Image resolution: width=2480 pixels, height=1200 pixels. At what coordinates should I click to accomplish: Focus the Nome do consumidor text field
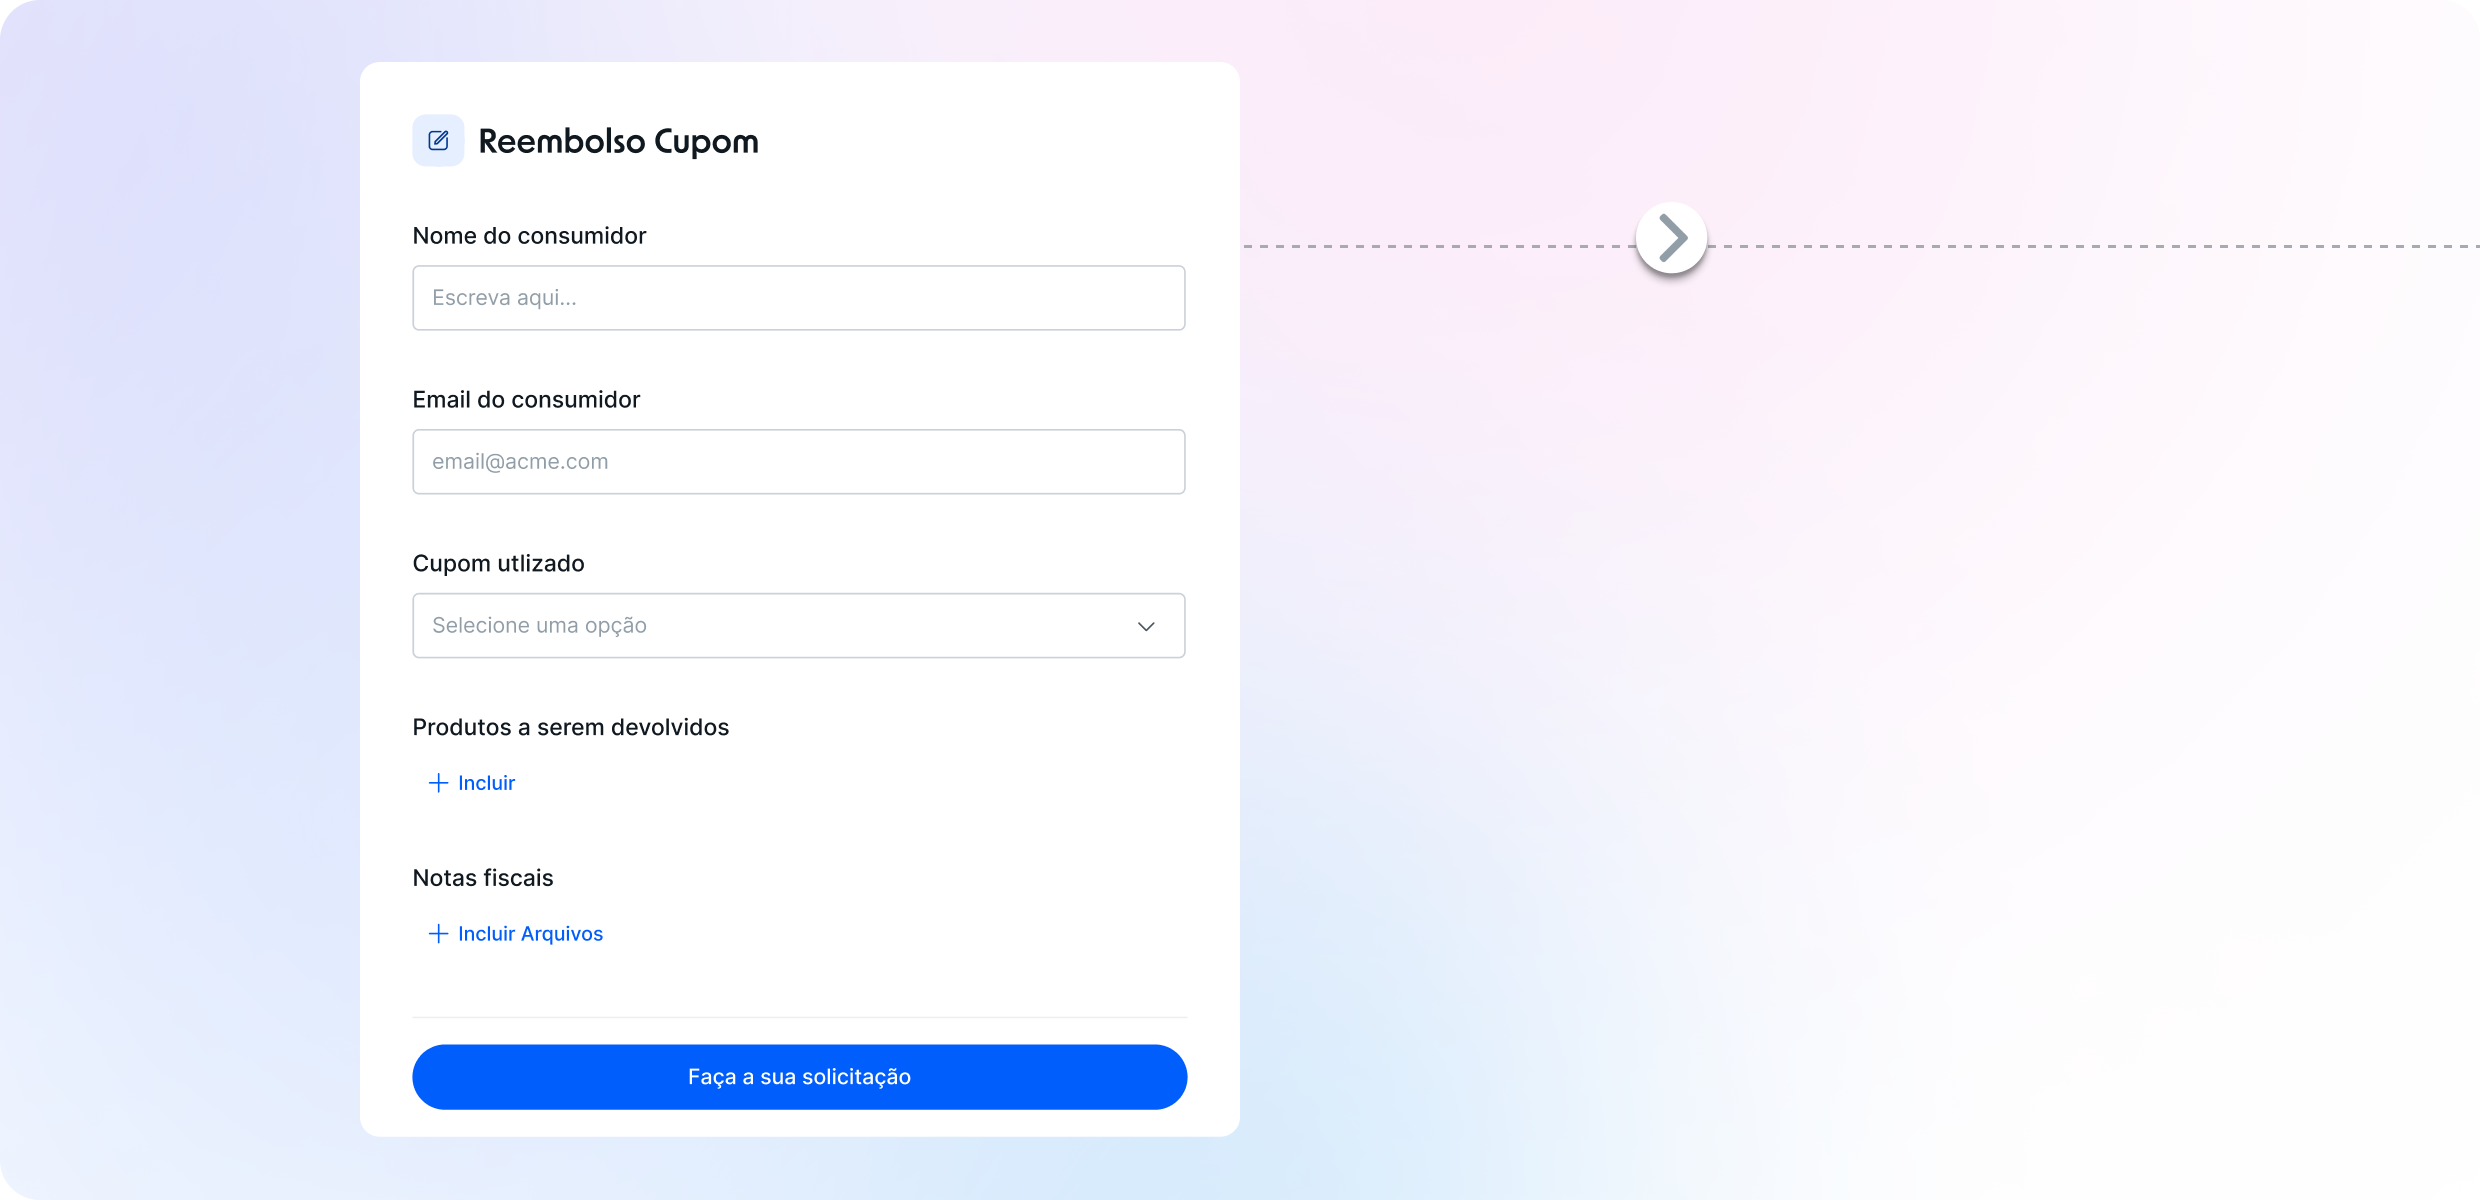pos(798,298)
